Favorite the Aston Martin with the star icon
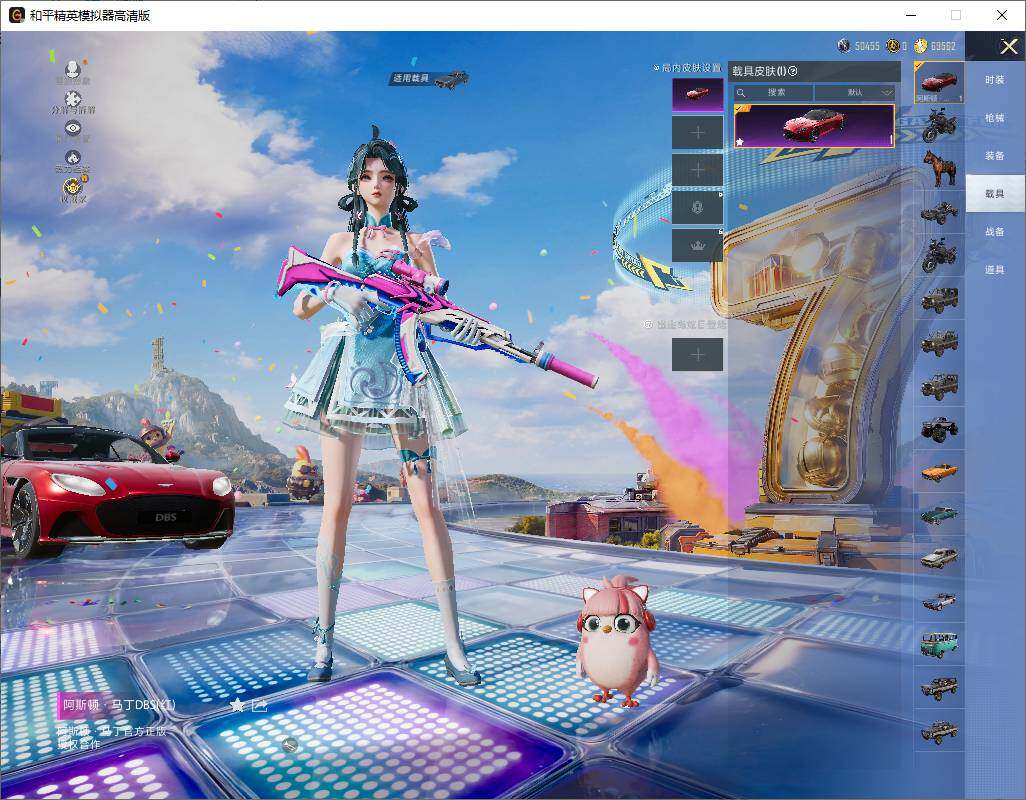The image size is (1026, 800). (237, 705)
